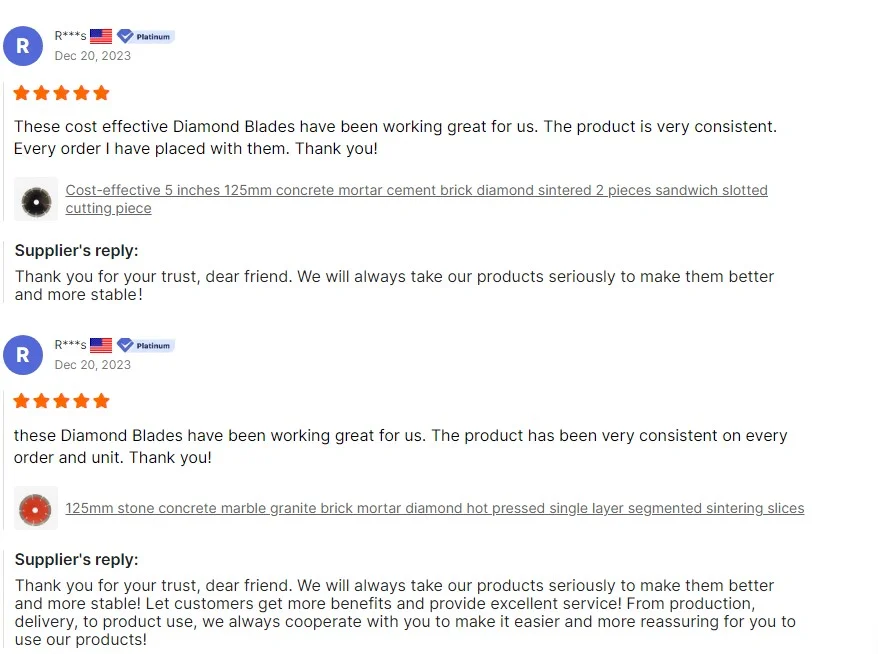The image size is (878, 654).
Task: Click second Supplier's reply heading
Action: click(x=76, y=559)
